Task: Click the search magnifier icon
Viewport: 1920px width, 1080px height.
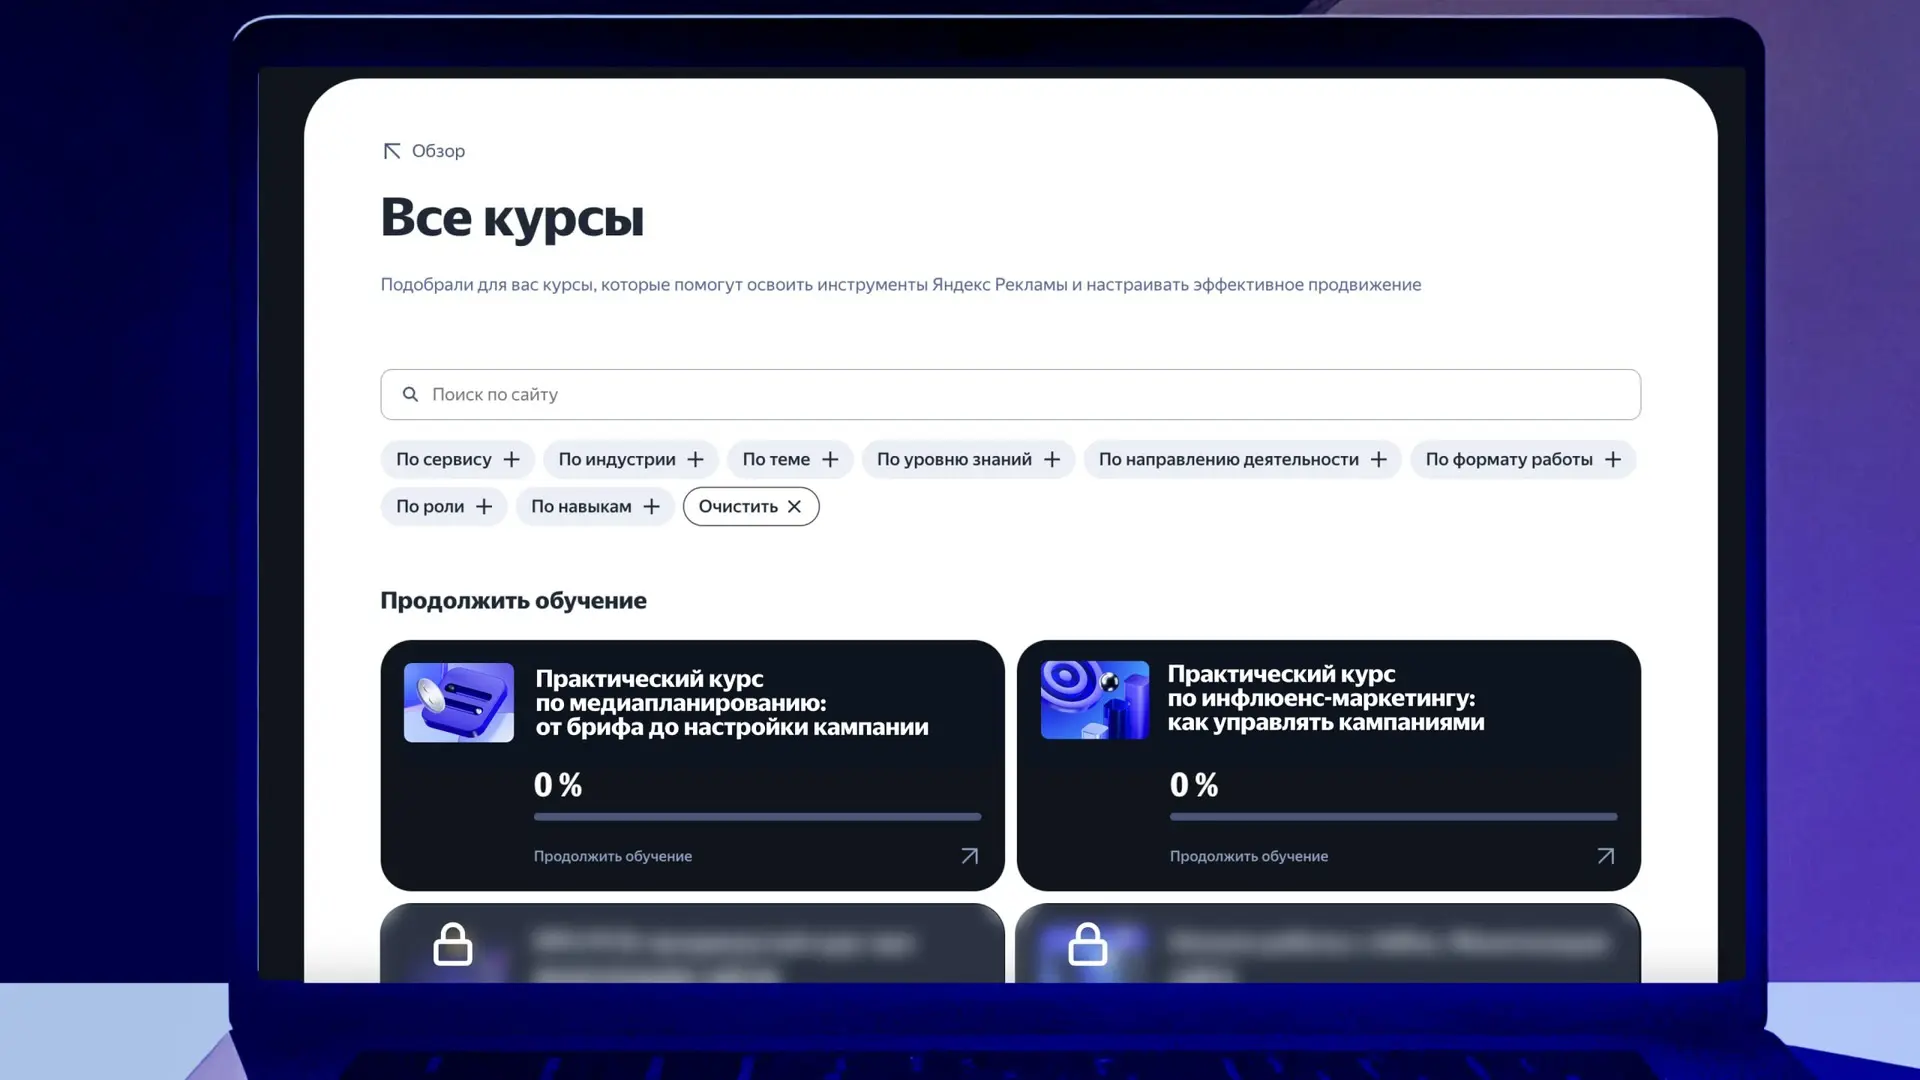Action: click(x=410, y=394)
